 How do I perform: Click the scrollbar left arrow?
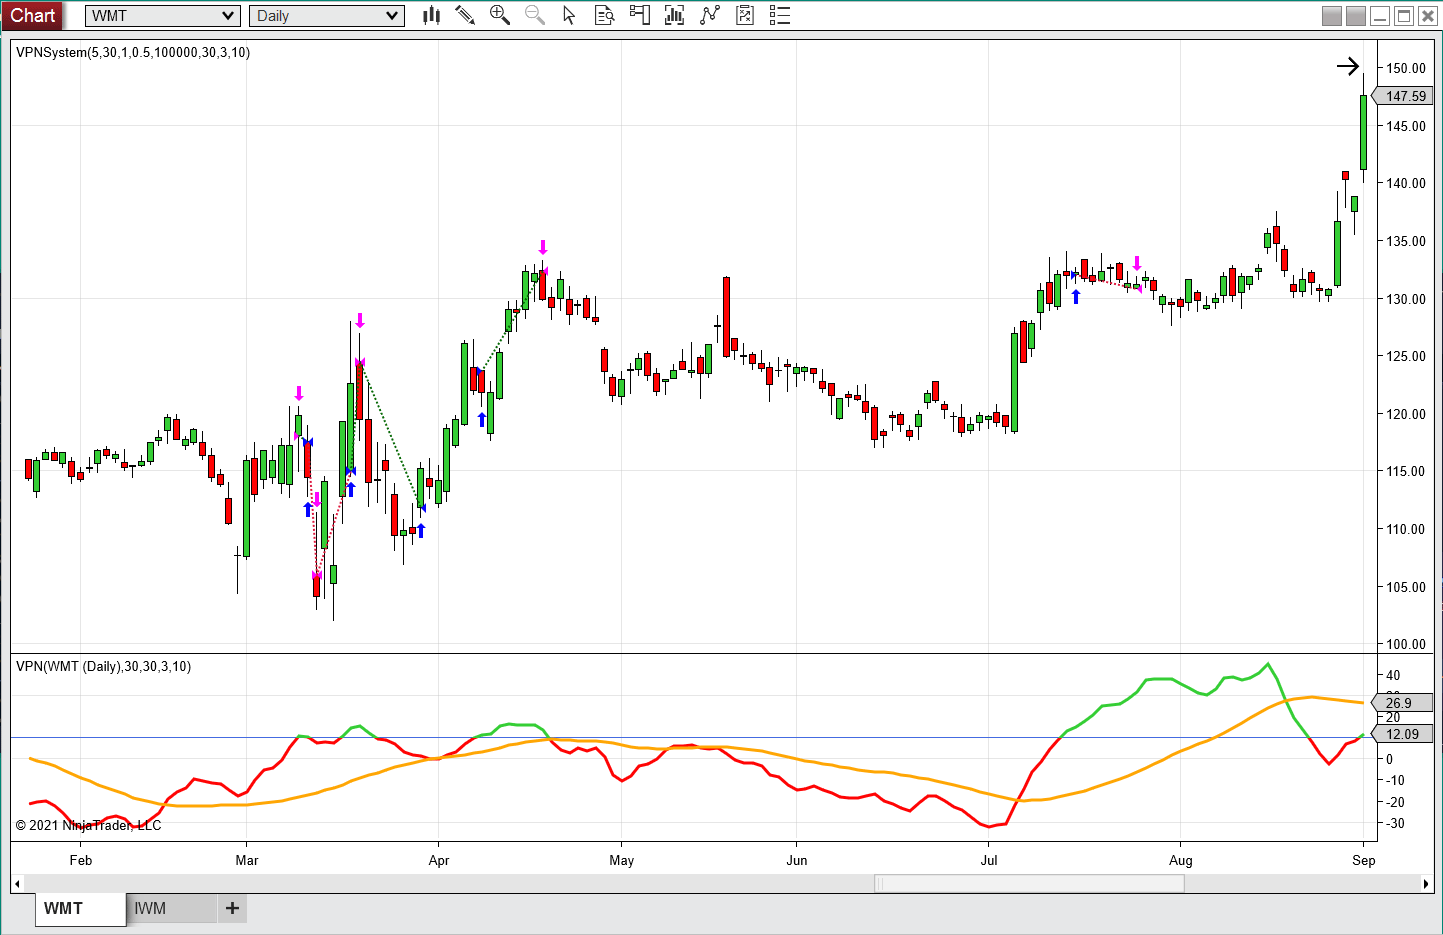[16, 884]
